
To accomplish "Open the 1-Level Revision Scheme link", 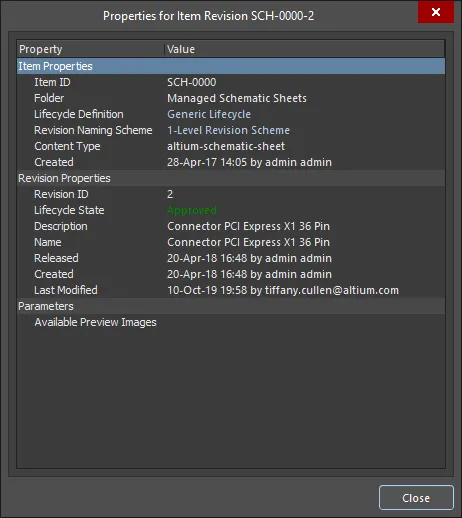I will coord(228,130).
